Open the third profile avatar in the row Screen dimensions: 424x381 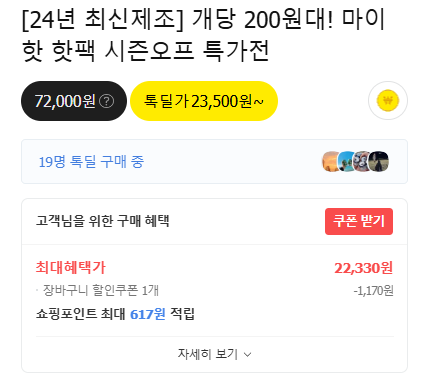tap(362, 161)
